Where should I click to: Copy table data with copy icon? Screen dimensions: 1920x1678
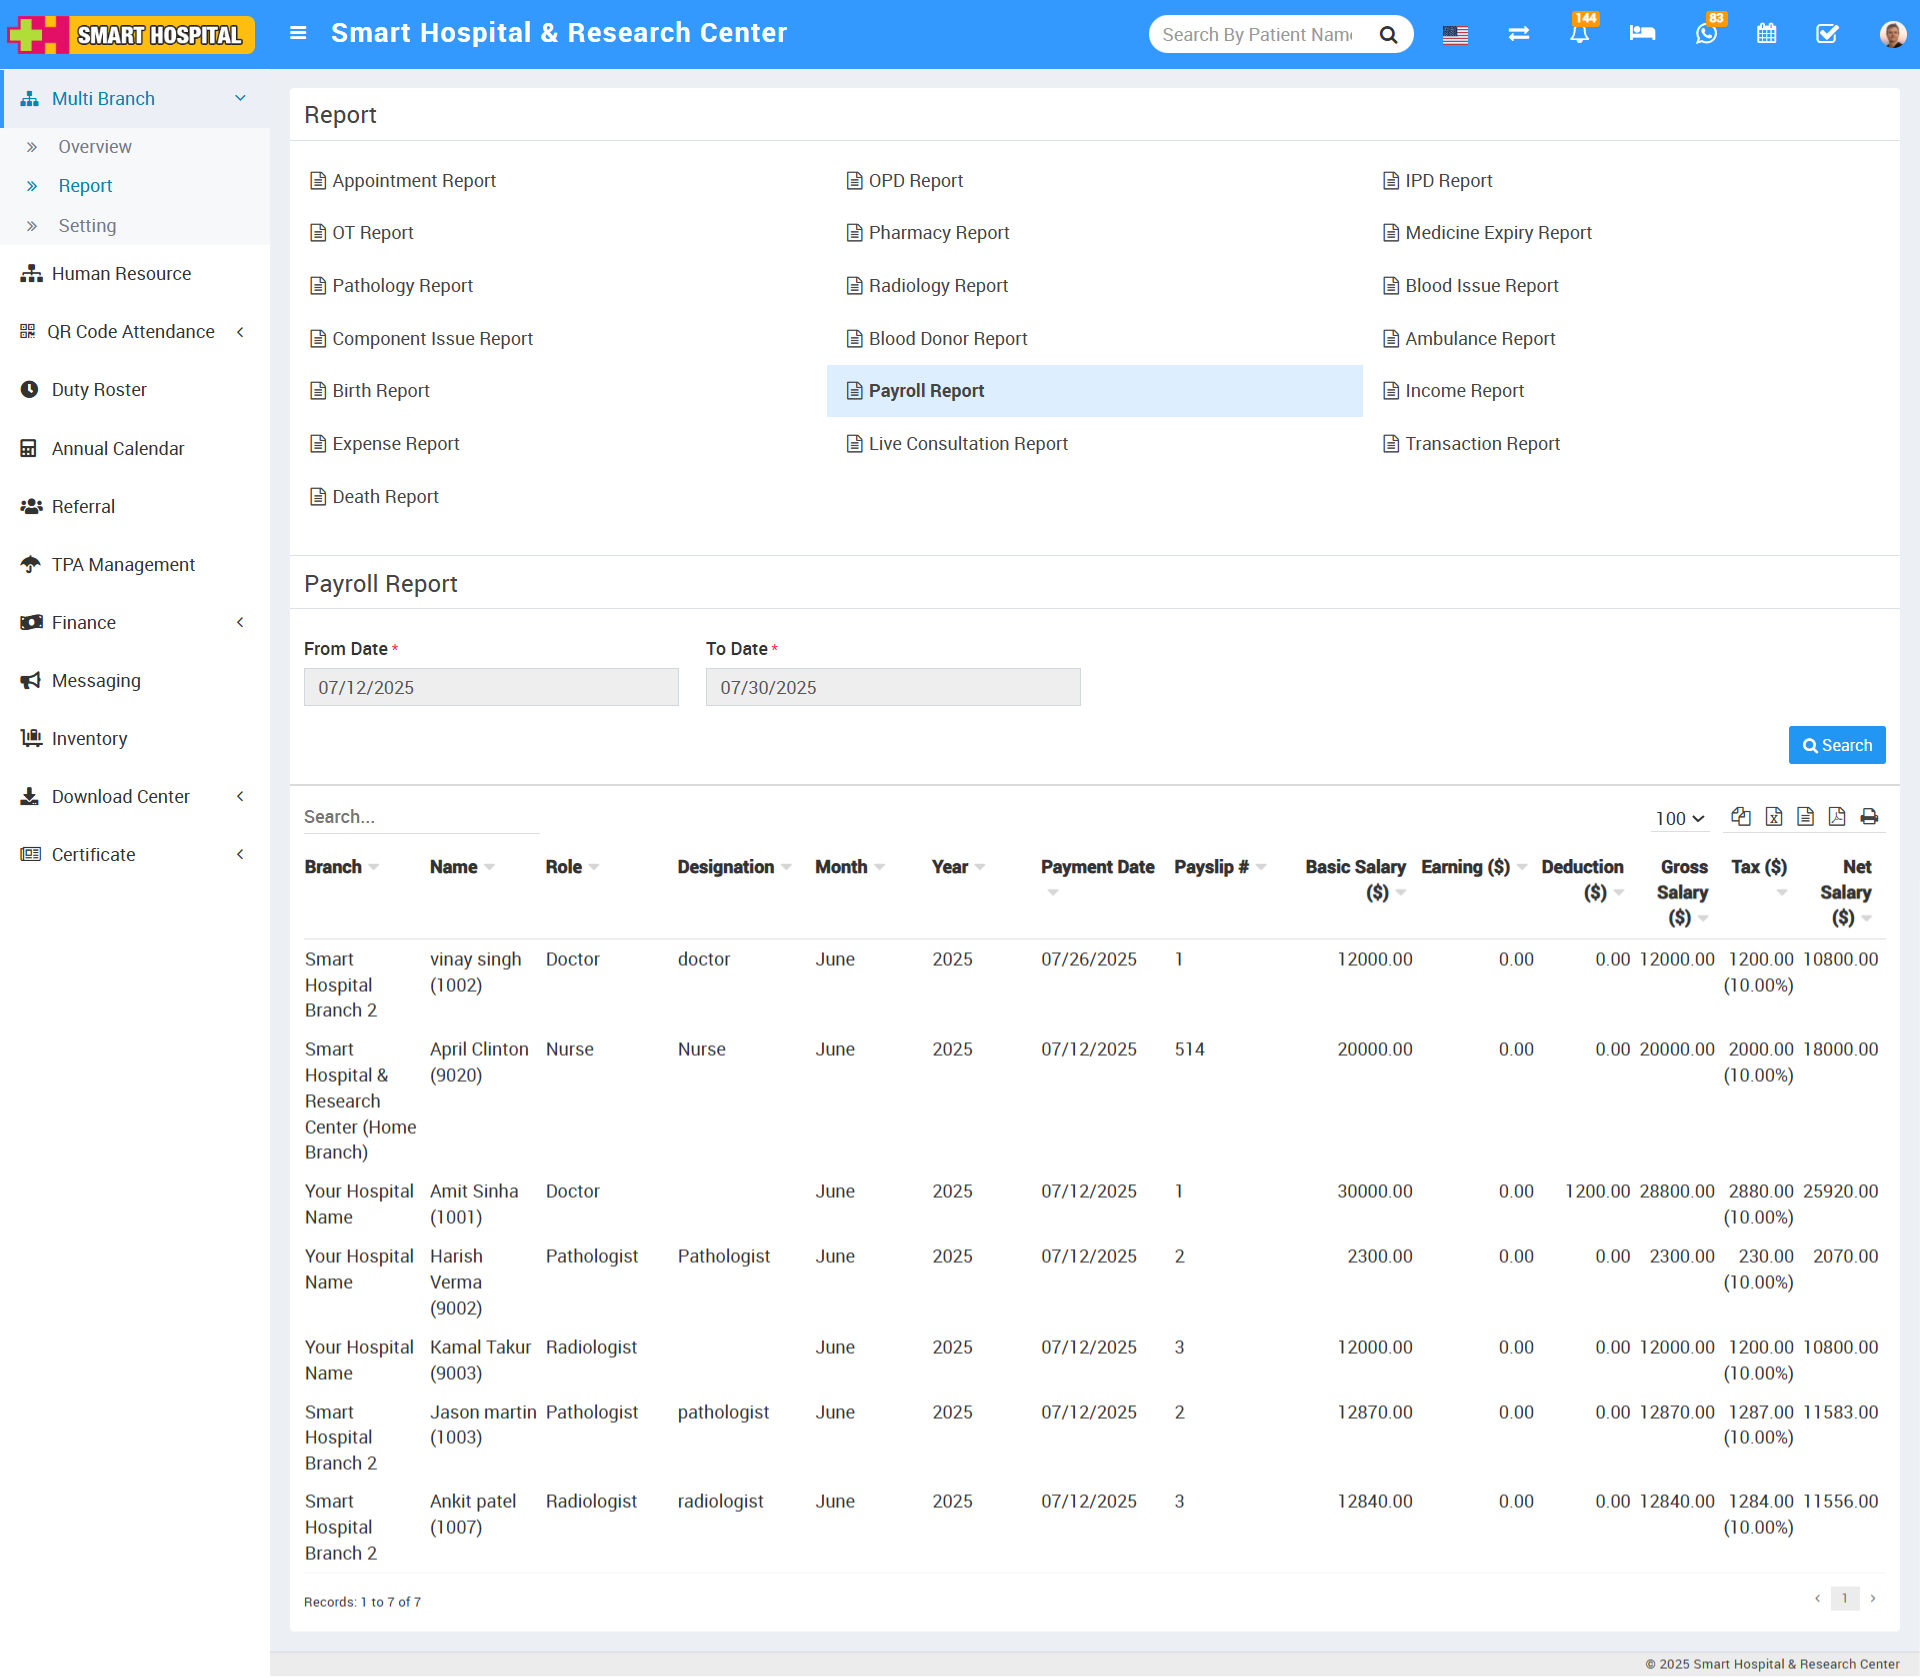pos(1741,817)
